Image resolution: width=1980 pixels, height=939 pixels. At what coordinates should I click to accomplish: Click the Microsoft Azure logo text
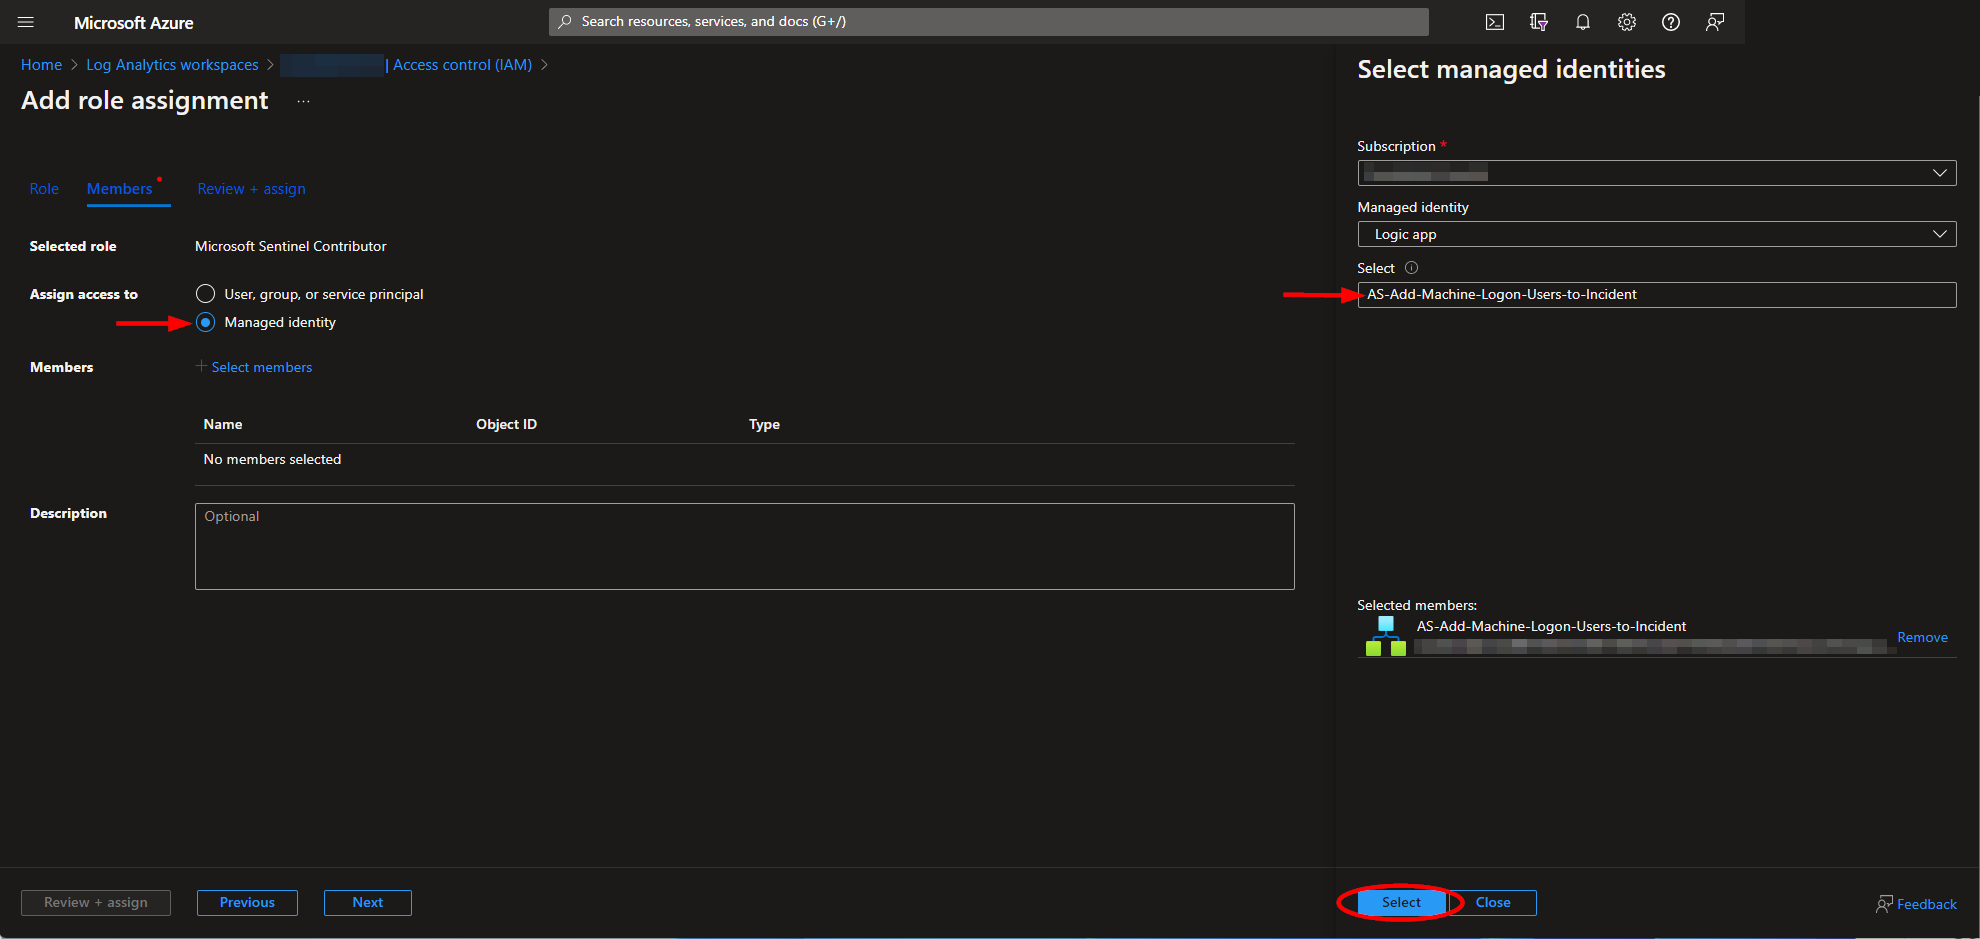(x=134, y=22)
